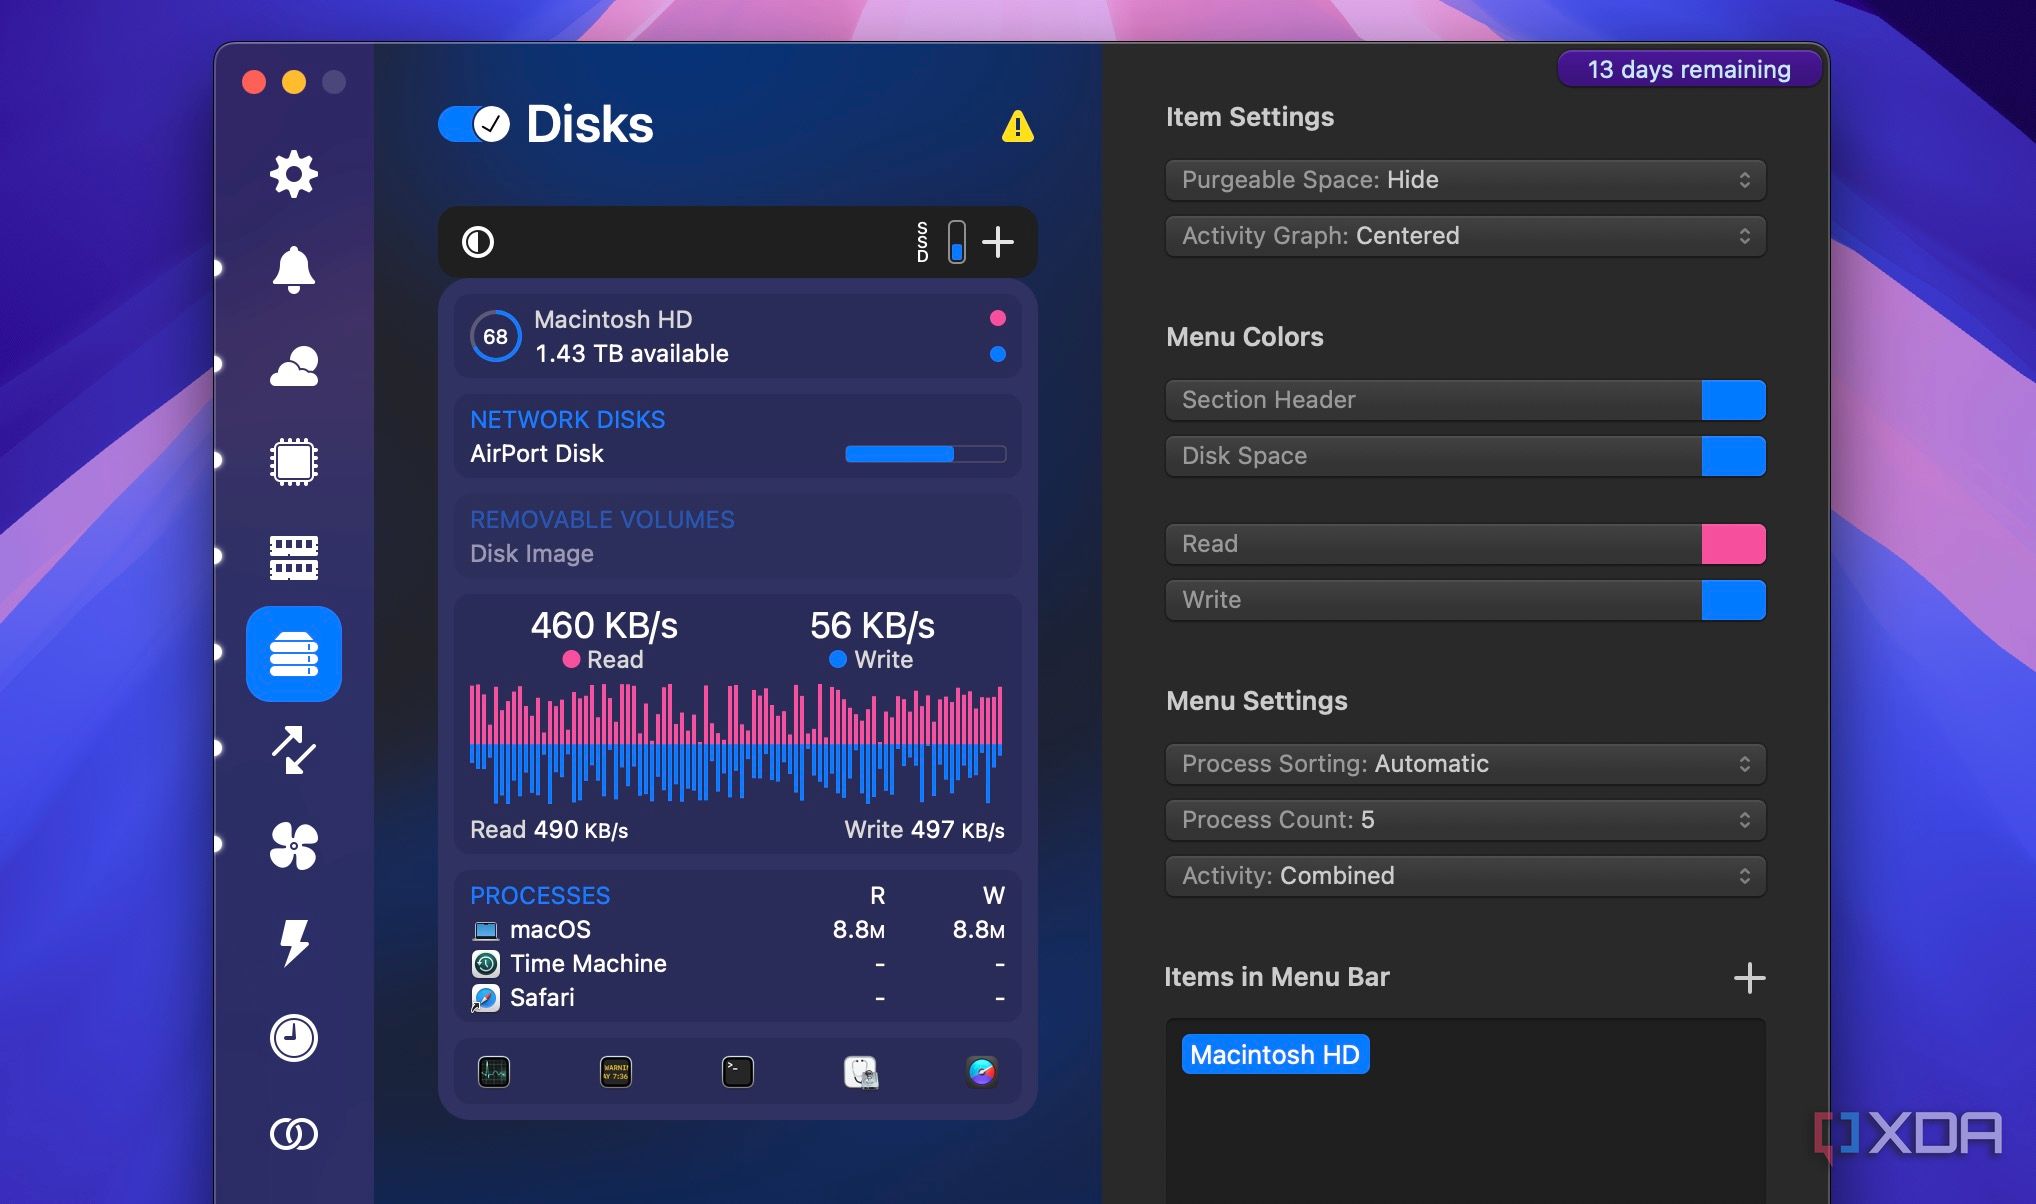Screen dimensions: 2036x1204
Task: Launch Activity Monitor shortcut icon
Action: (x=494, y=1072)
